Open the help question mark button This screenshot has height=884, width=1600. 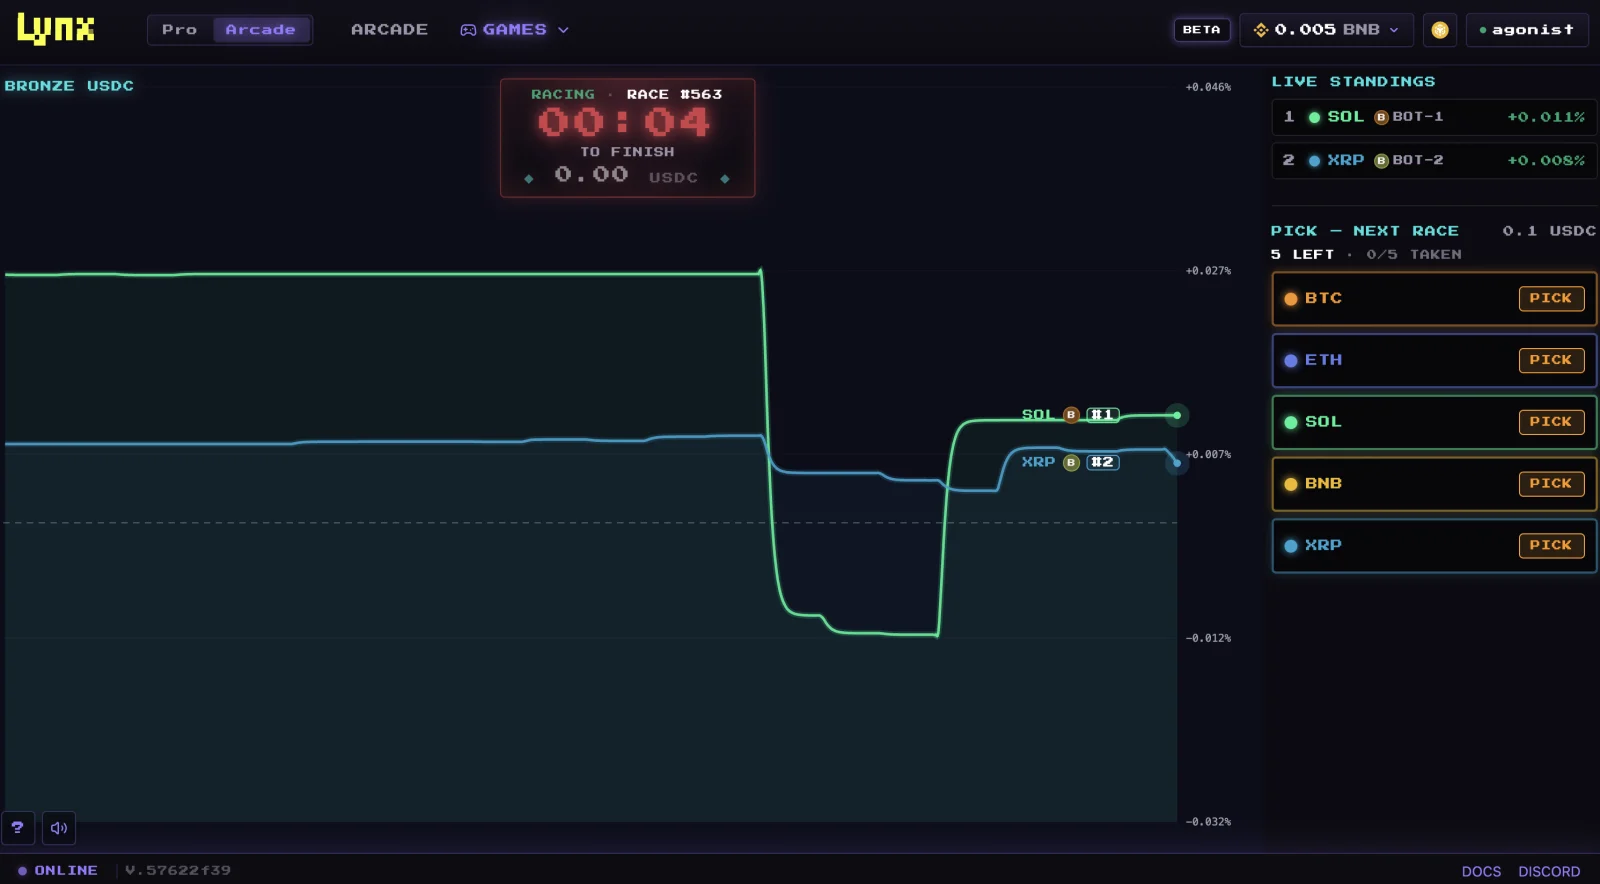click(17, 827)
